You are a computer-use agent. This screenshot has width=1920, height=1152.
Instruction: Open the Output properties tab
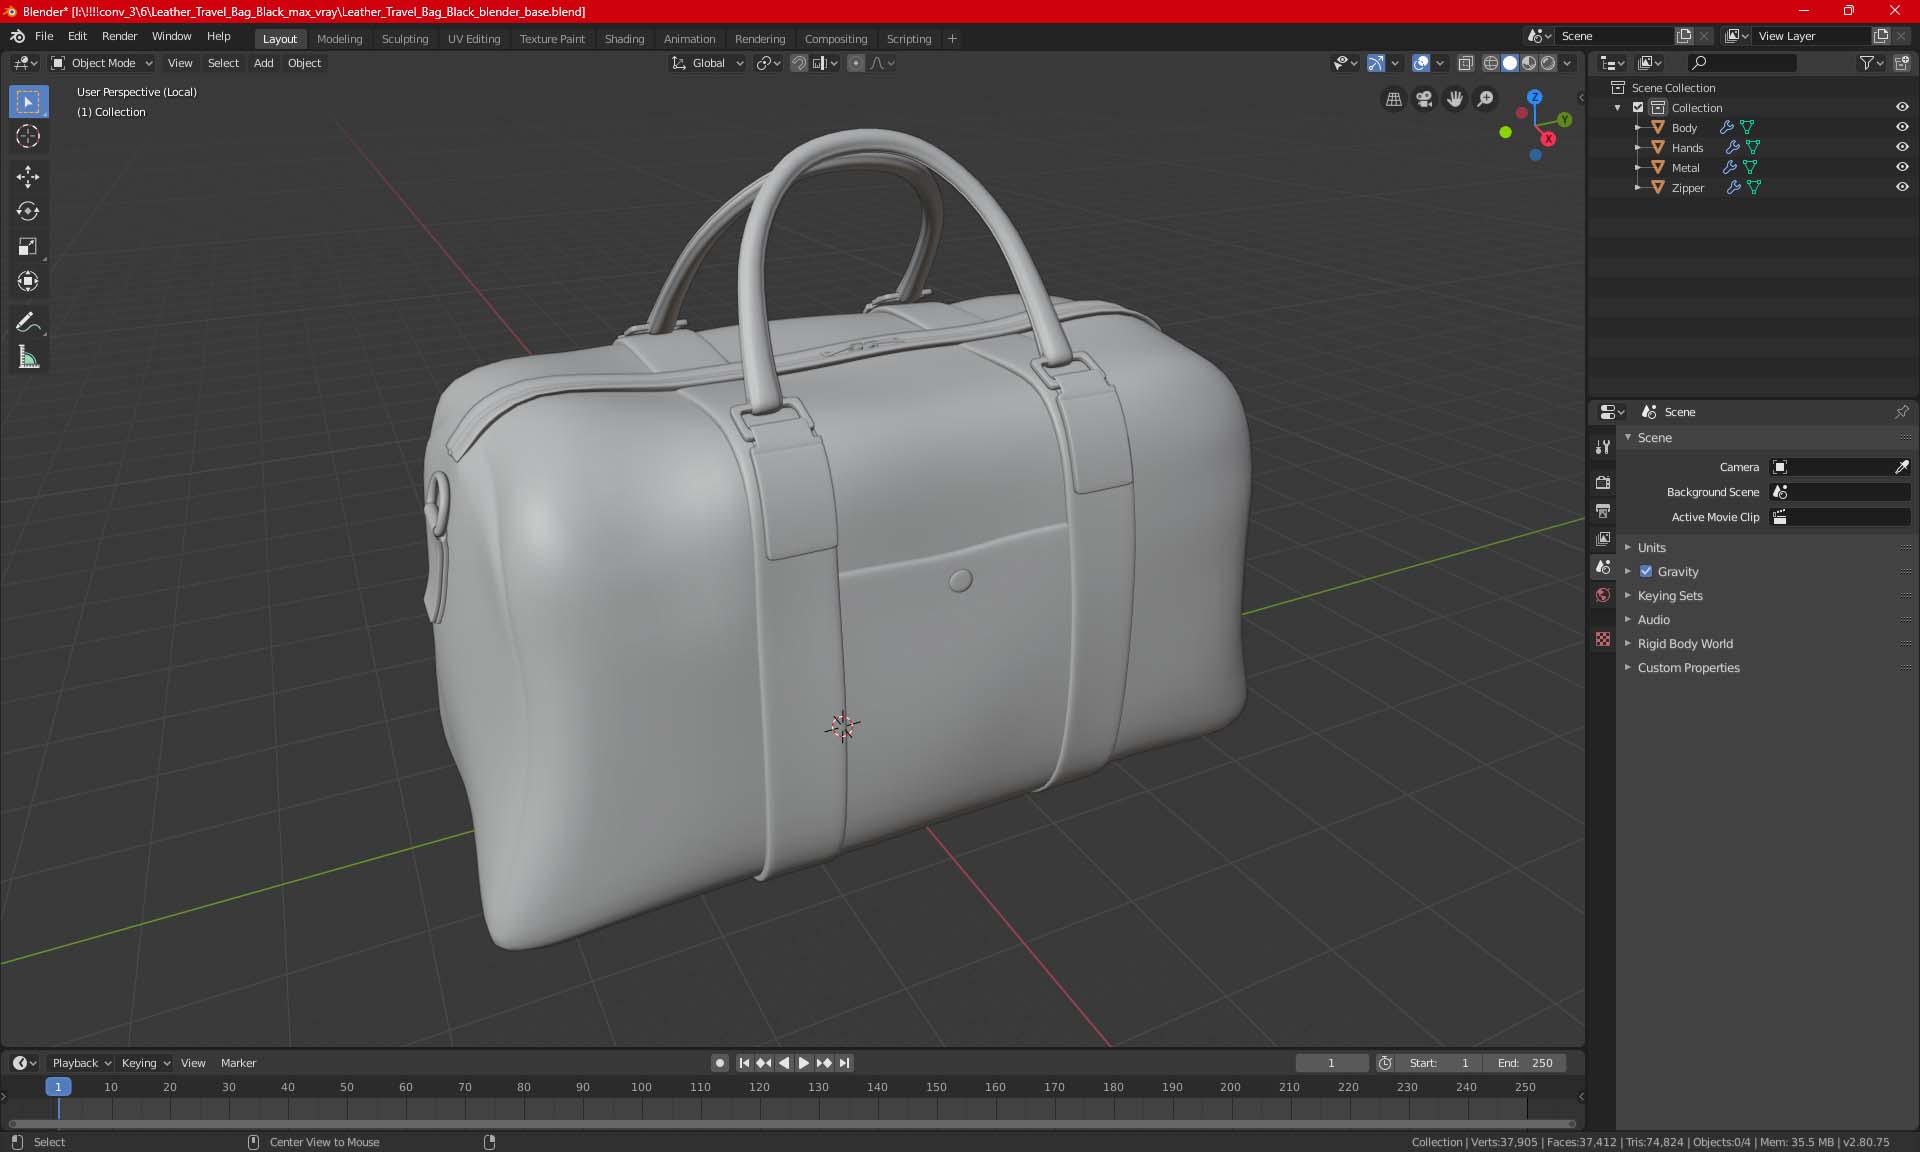[x=1603, y=511]
